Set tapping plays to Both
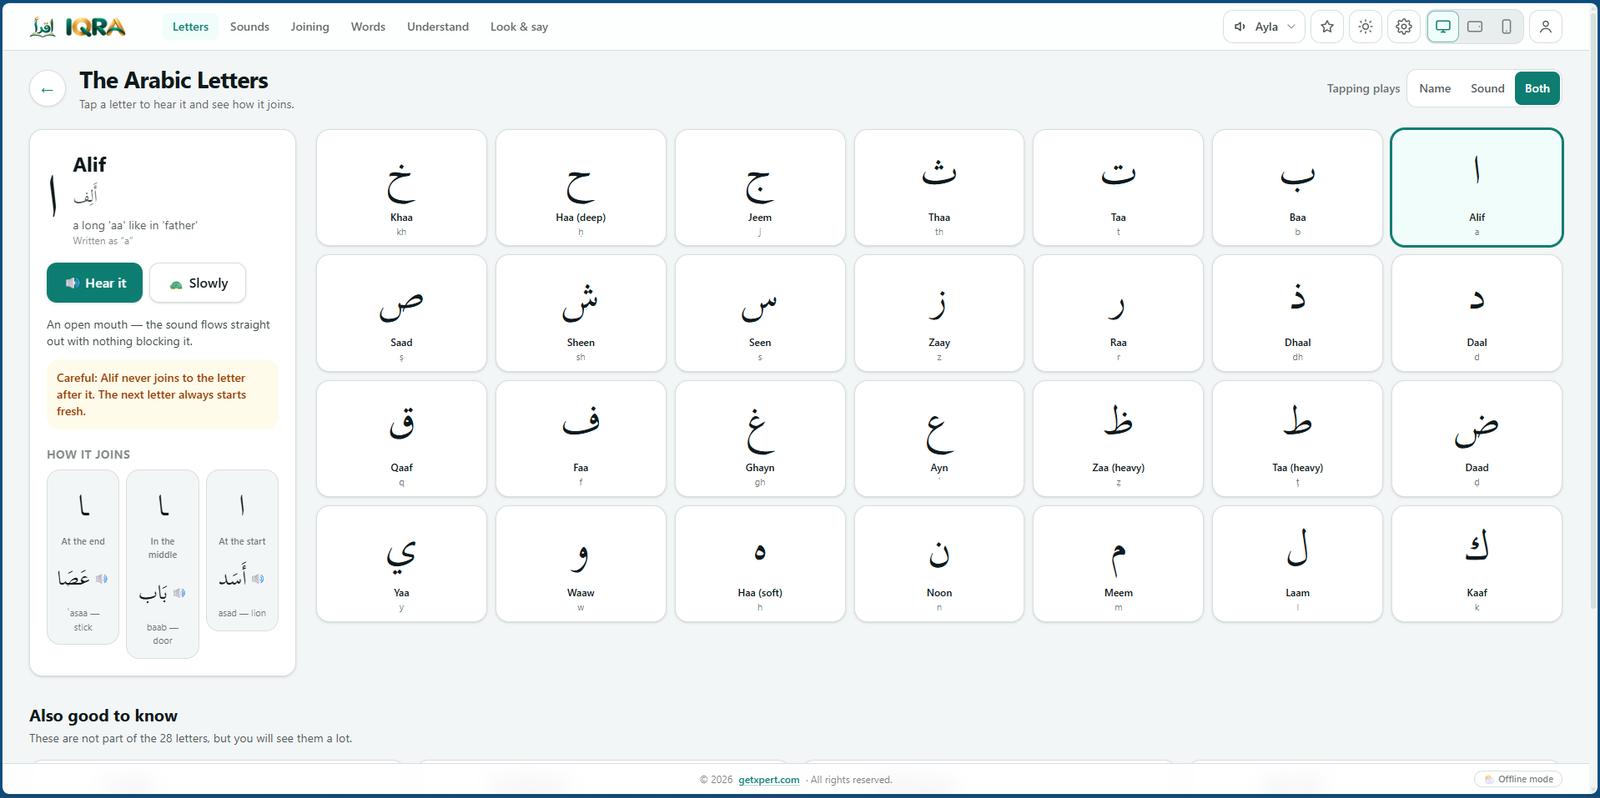 coord(1537,89)
